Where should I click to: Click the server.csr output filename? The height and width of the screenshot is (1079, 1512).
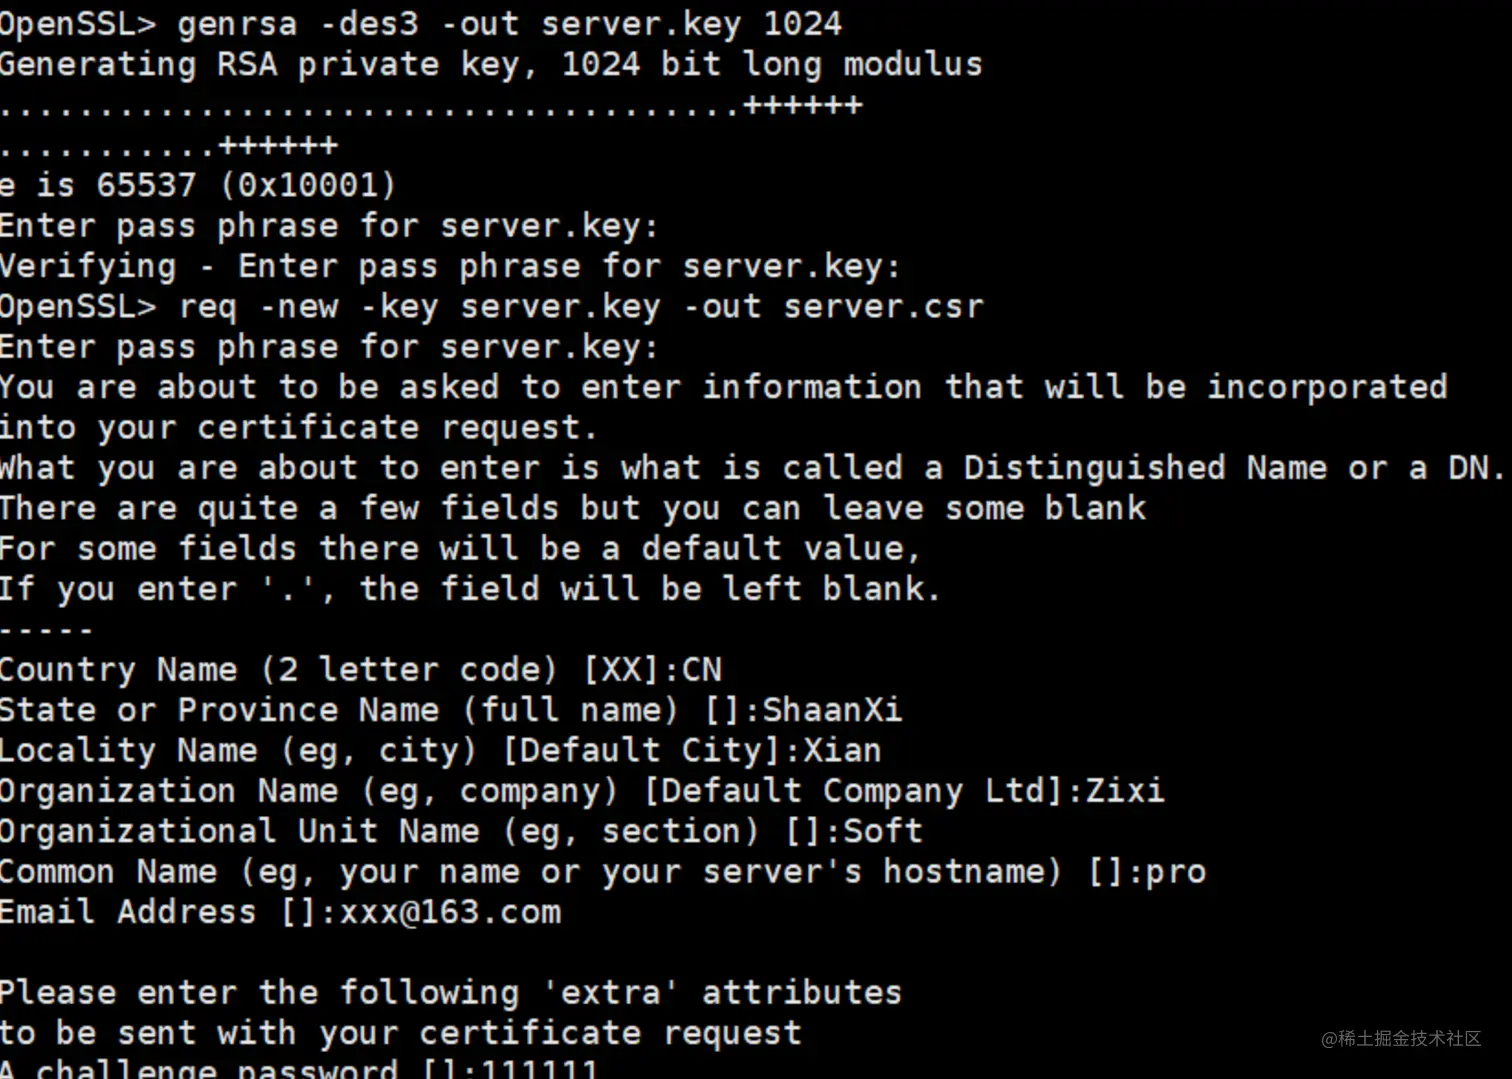pyautogui.click(x=883, y=306)
